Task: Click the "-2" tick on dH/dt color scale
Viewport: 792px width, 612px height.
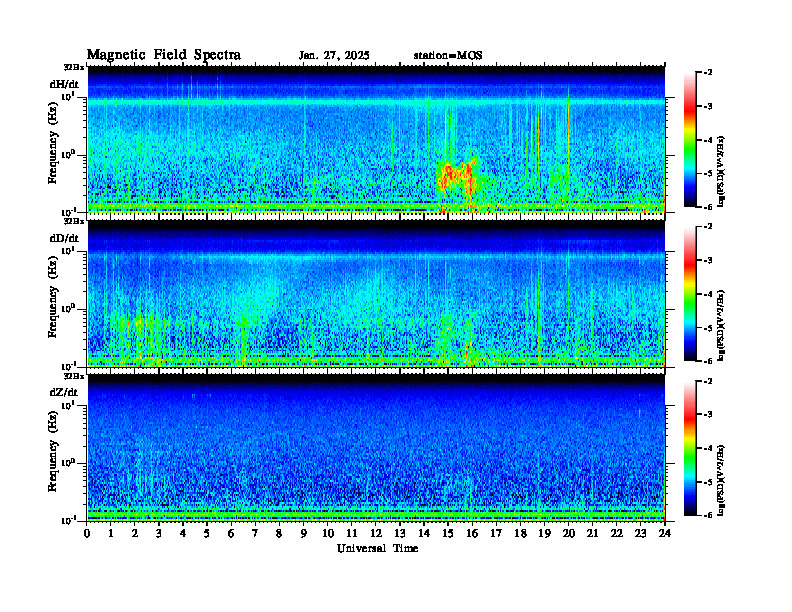Action: [x=708, y=73]
